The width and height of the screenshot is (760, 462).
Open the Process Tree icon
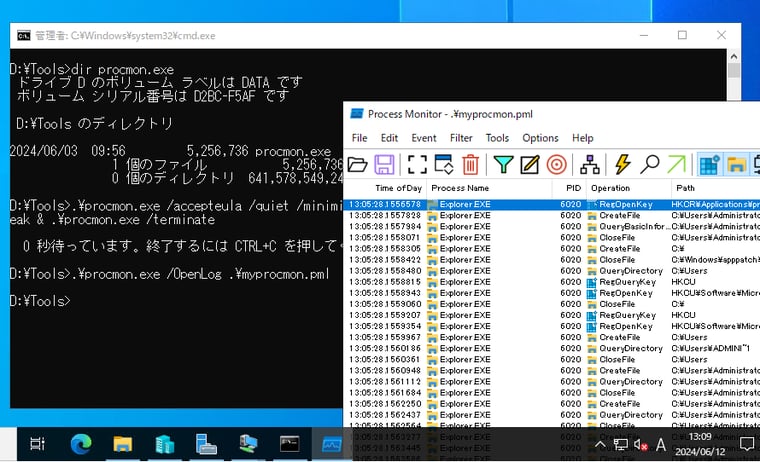click(x=589, y=165)
